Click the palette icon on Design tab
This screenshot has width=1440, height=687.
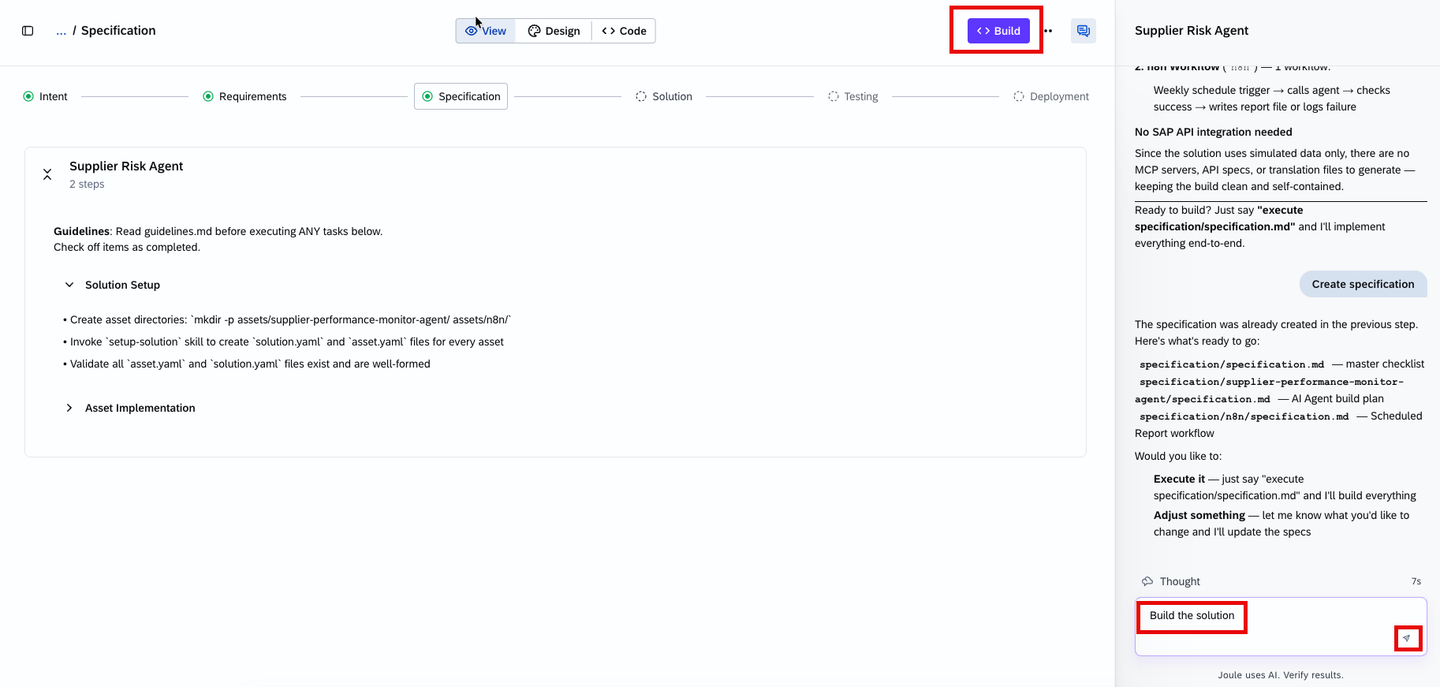pyautogui.click(x=534, y=31)
